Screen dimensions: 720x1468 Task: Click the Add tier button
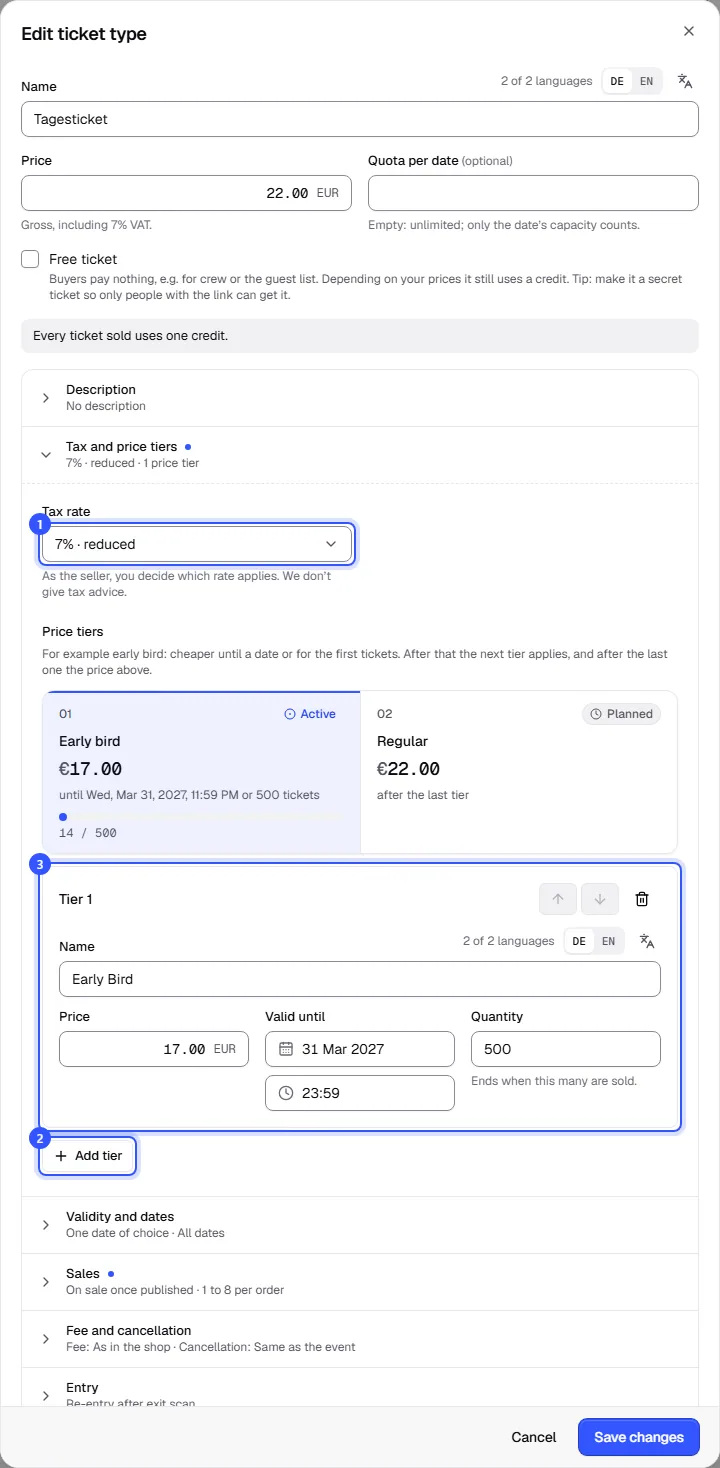88,1156
